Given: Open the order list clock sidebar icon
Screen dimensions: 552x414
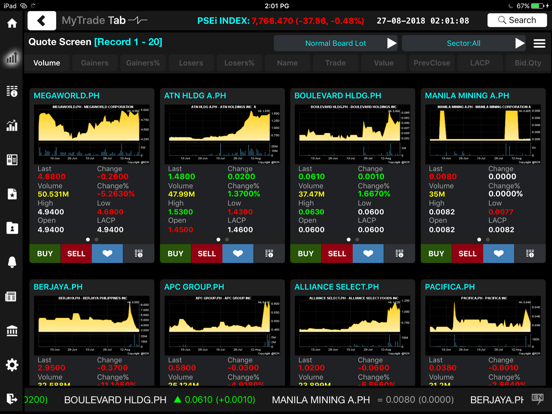Looking at the screenshot, I should (12, 91).
